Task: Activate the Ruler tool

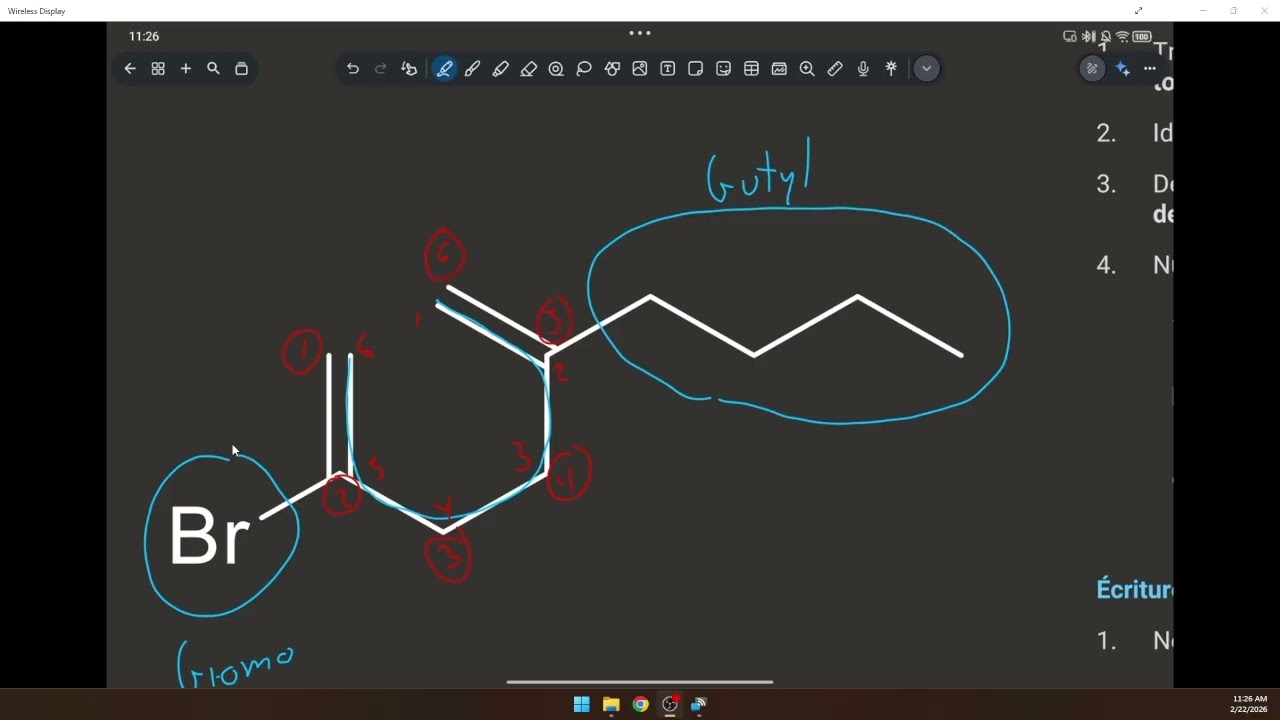Action: (x=835, y=69)
